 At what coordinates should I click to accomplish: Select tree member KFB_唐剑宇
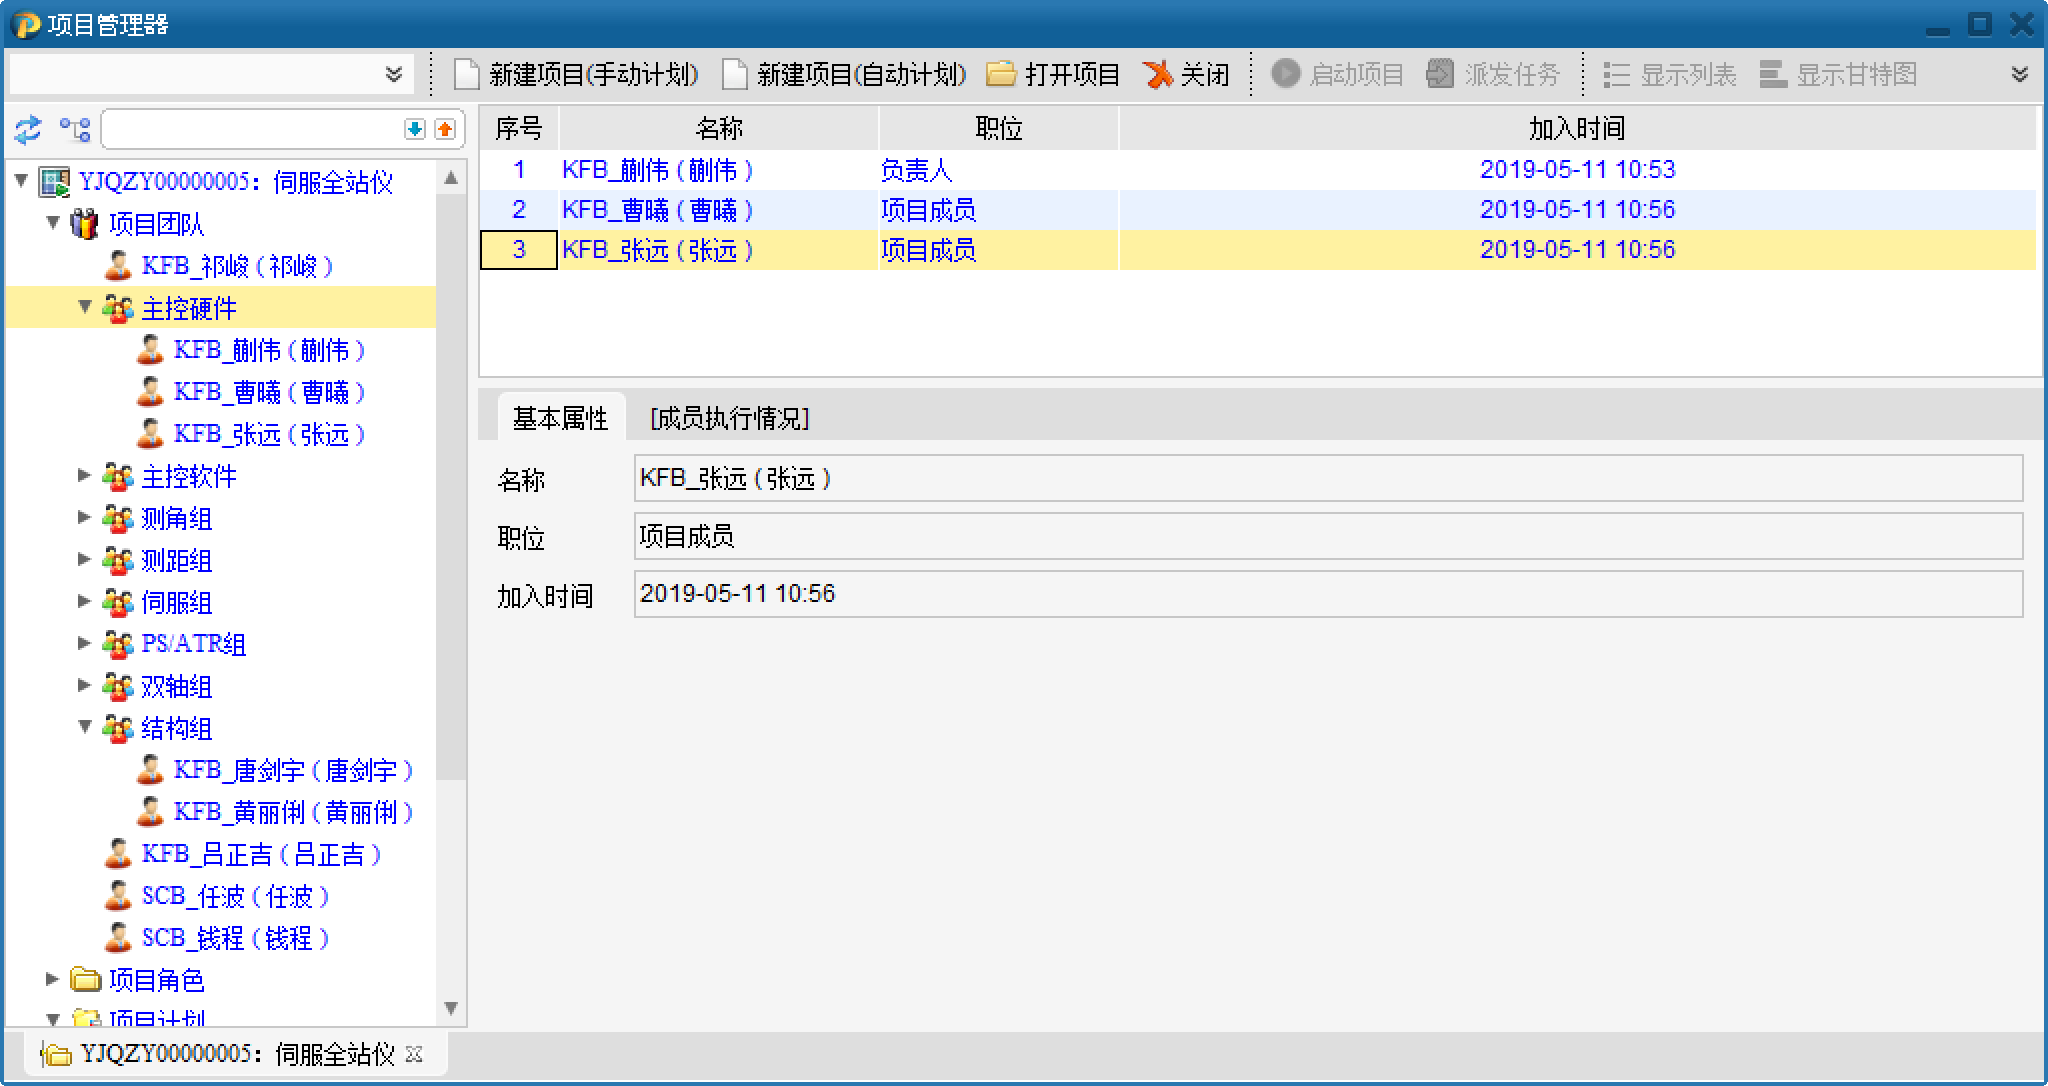click(292, 770)
